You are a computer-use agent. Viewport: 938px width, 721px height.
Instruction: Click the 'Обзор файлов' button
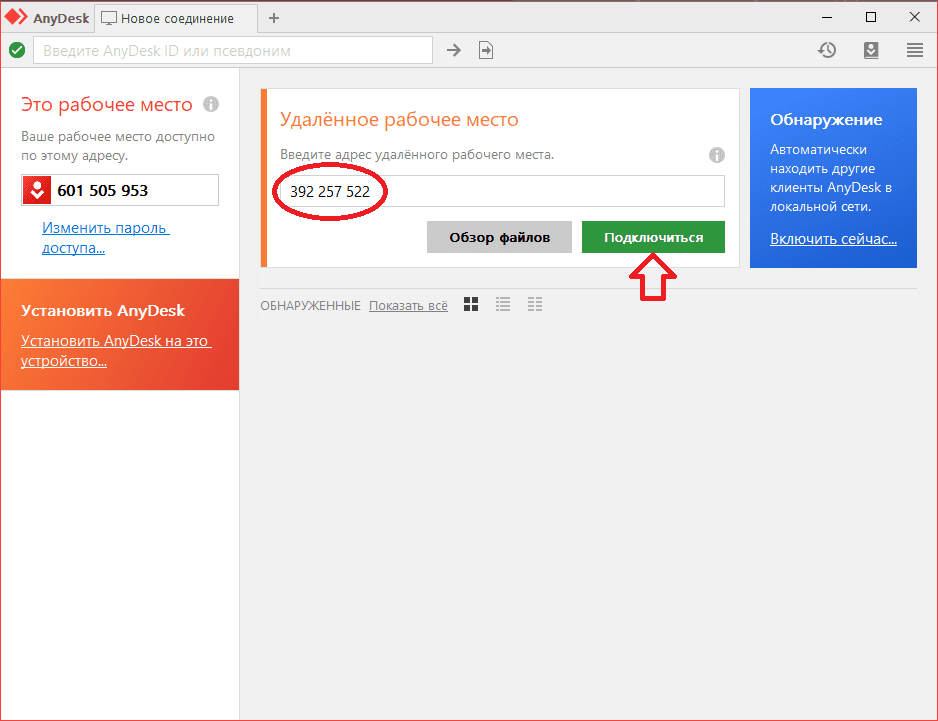click(x=500, y=237)
